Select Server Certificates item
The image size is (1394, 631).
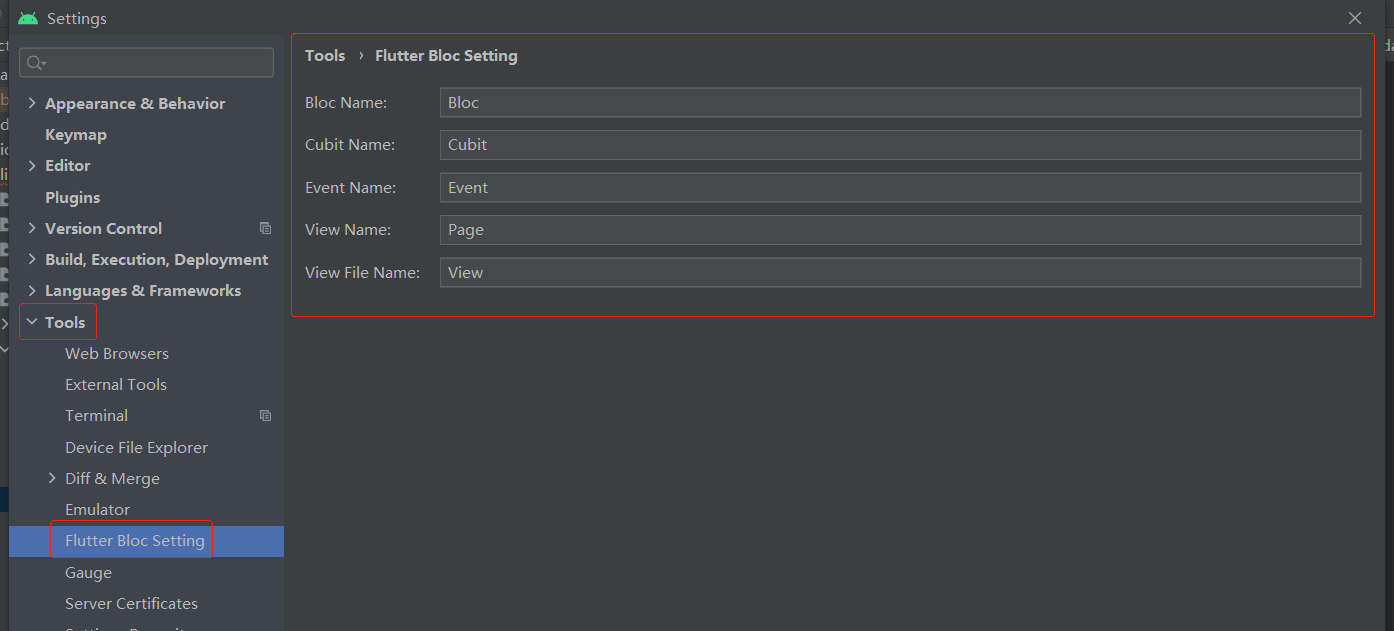(x=132, y=603)
